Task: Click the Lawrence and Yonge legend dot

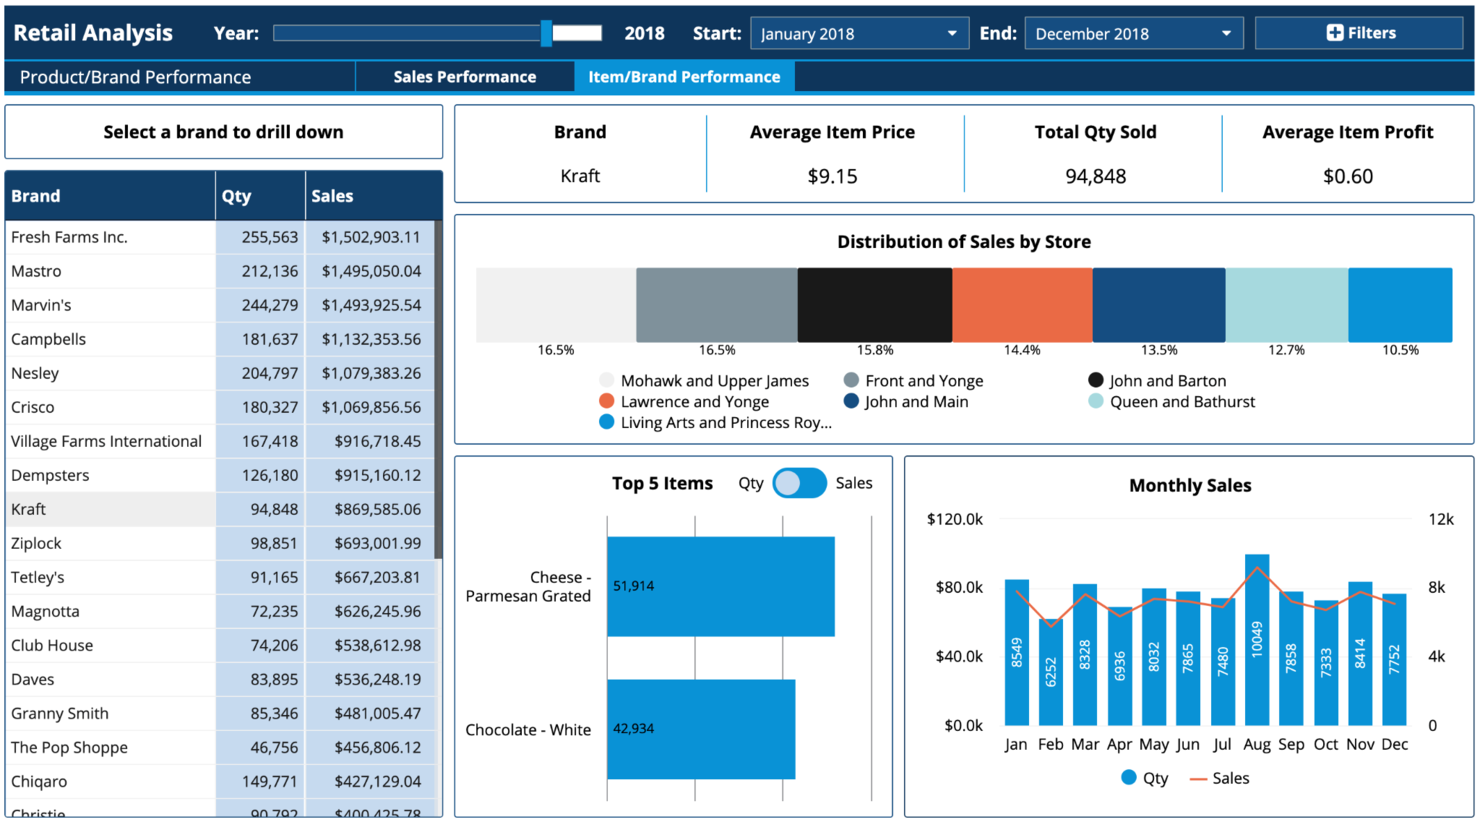Action: (606, 401)
